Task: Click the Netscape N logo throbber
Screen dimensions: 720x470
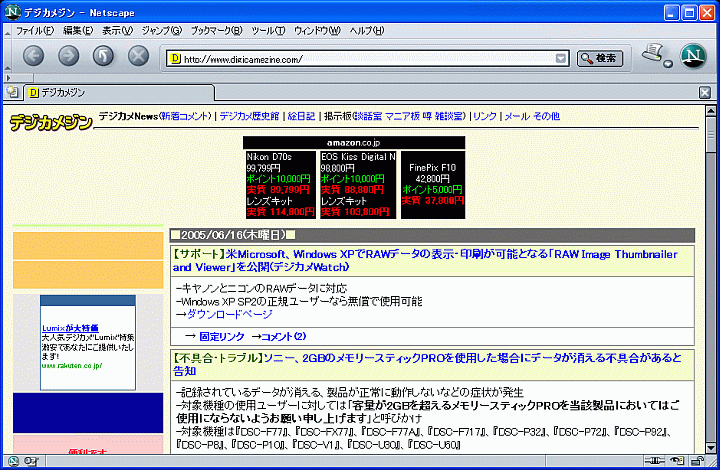Action: coord(693,56)
